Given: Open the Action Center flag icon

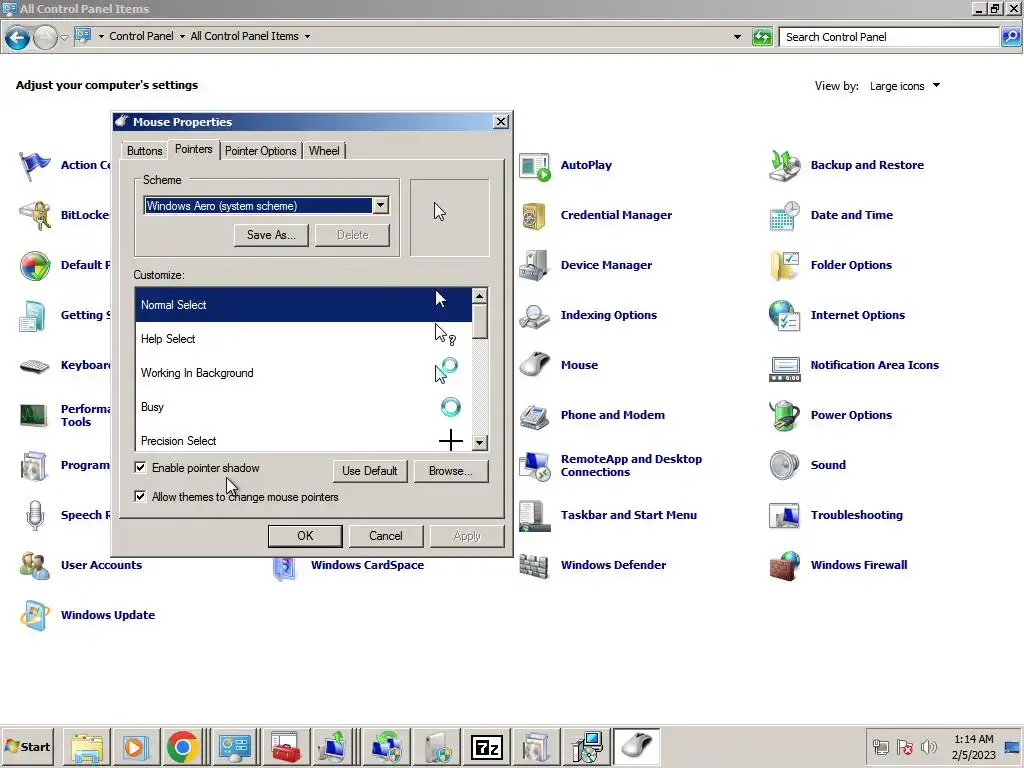Looking at the screenshot, I should pos(35,166).
